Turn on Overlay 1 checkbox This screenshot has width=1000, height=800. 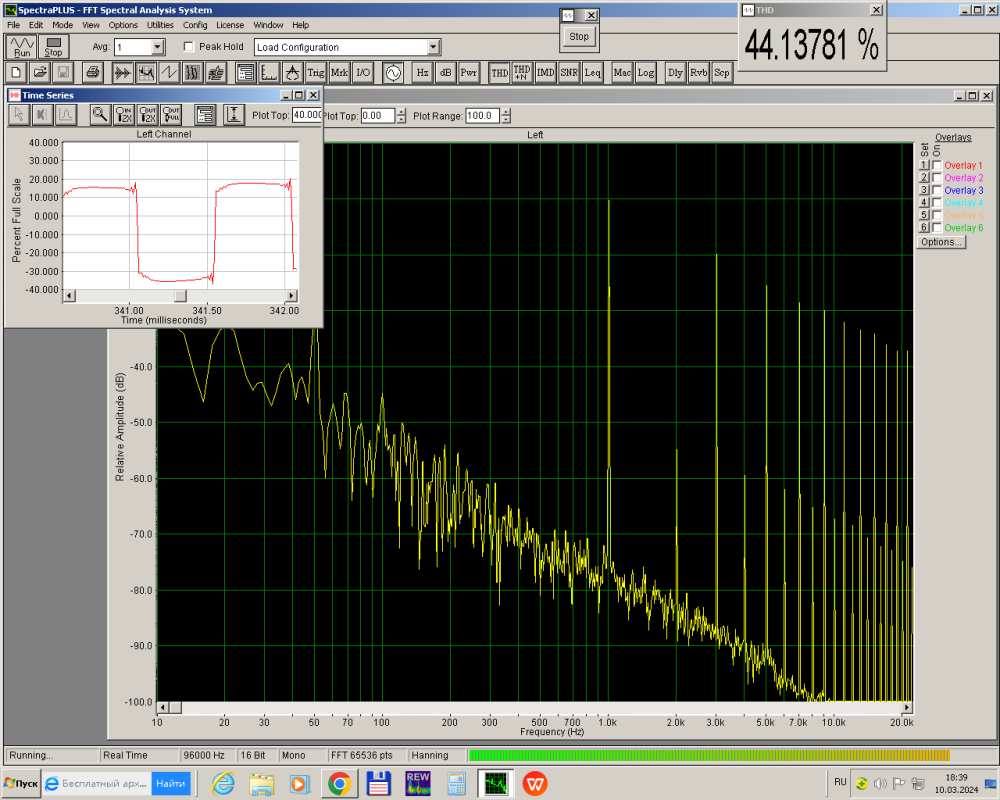pyautogui.click(x=937, y=165)
